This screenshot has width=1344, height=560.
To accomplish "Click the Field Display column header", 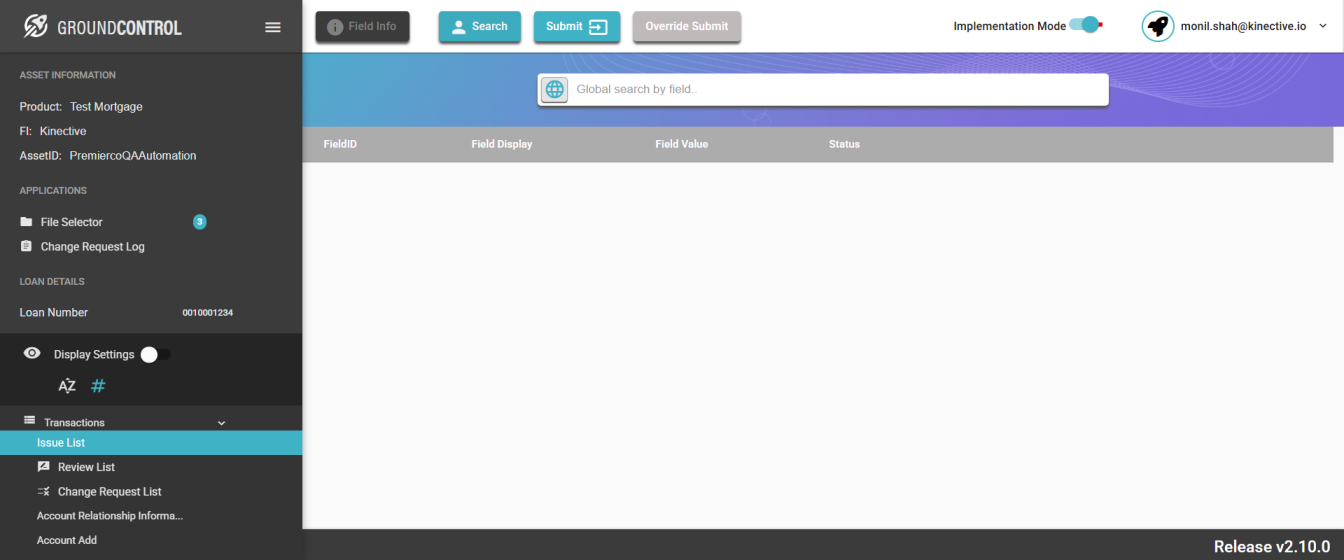I will click(502, 144).
